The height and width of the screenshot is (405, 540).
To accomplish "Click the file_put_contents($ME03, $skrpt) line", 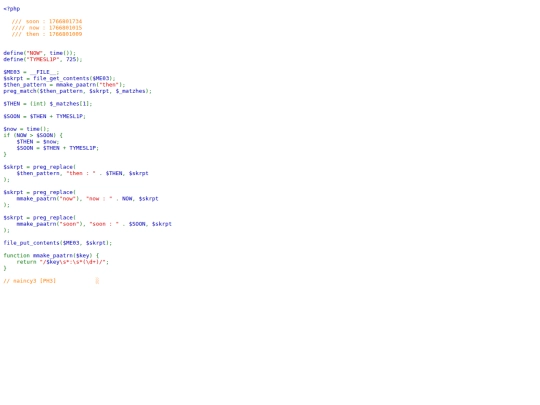I will (58, 243).
